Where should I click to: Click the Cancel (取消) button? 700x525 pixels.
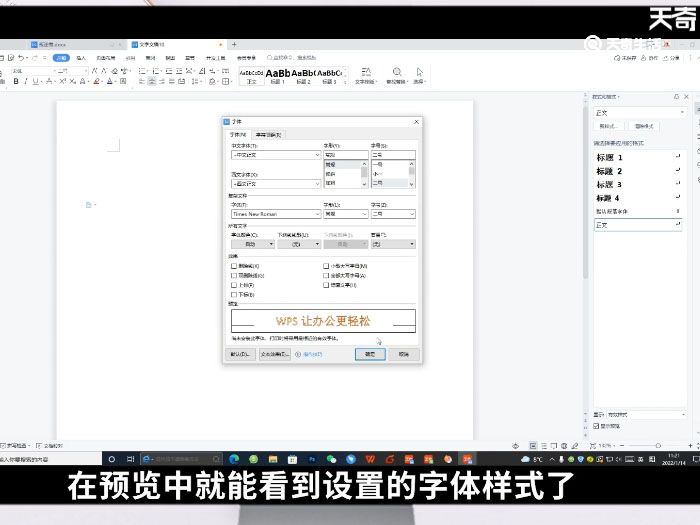pos(404,354)
